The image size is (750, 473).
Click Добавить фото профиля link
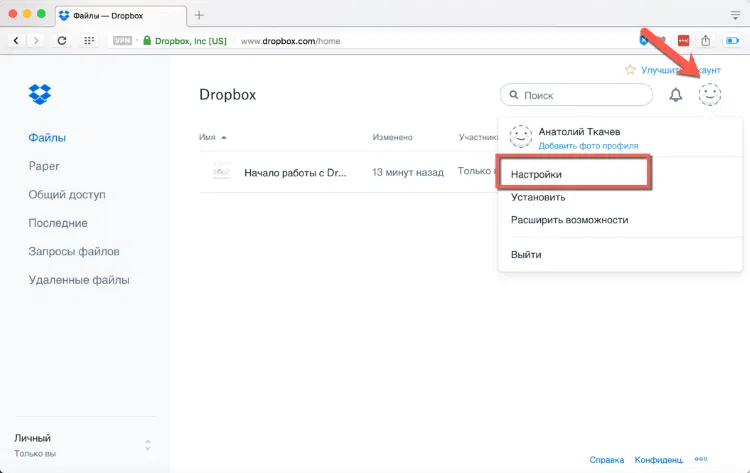coord(588,146)
